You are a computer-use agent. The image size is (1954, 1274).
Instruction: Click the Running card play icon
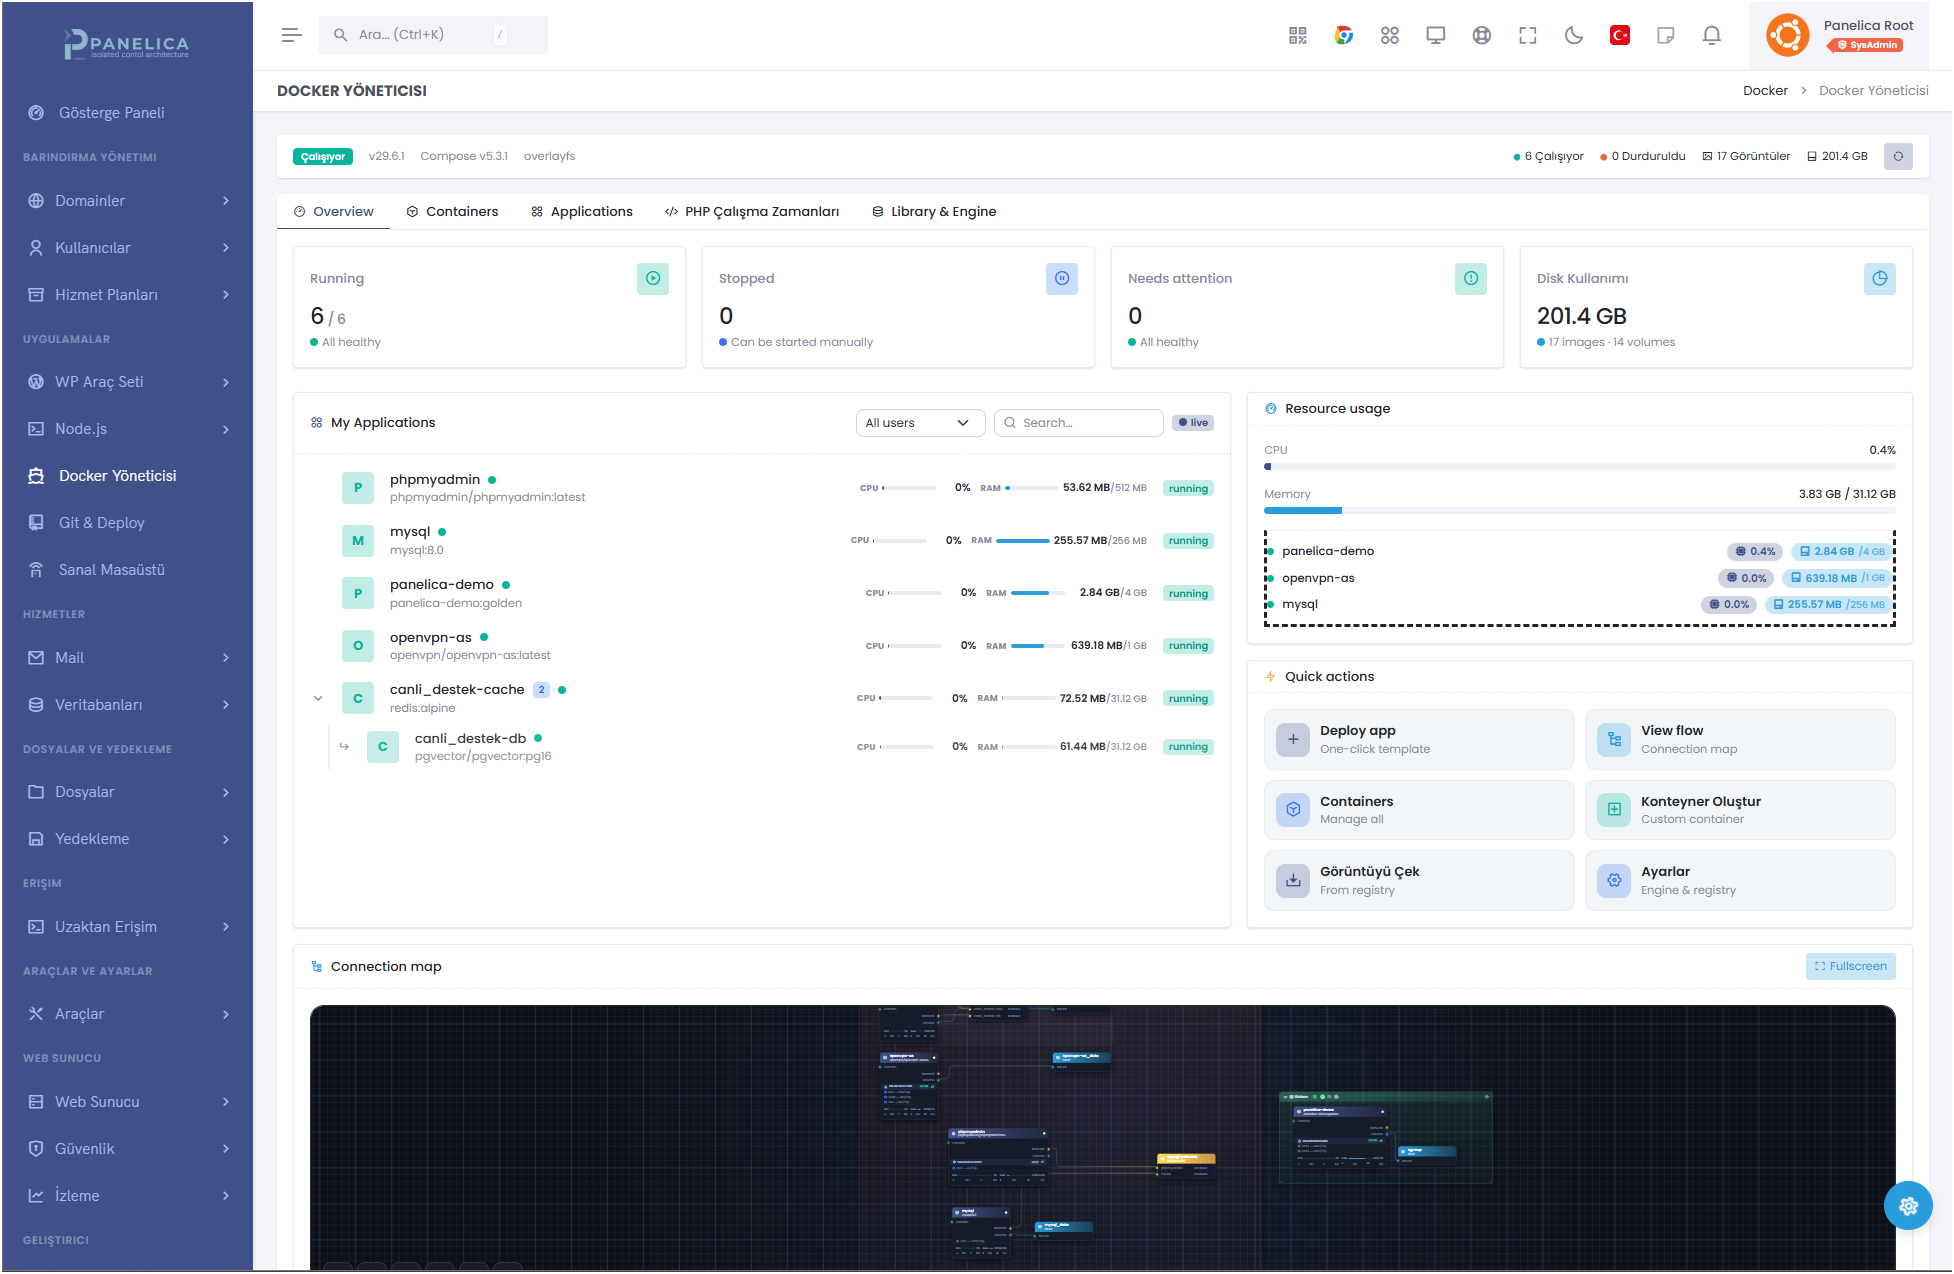(x=653, y=279)
